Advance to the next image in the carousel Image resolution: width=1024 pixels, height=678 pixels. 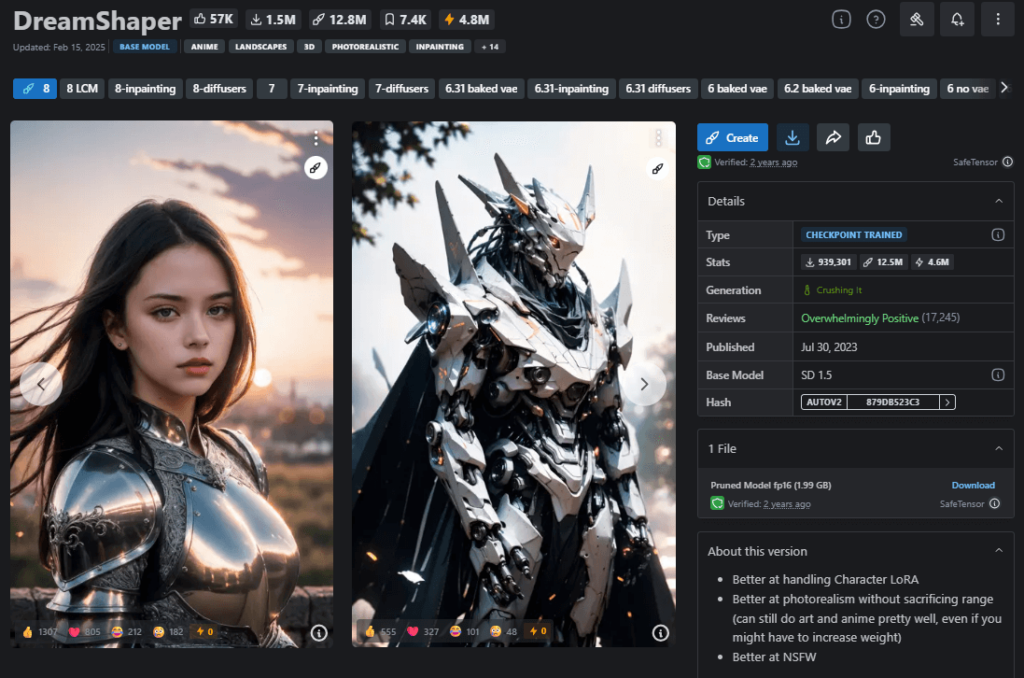(x=645, y=383)
